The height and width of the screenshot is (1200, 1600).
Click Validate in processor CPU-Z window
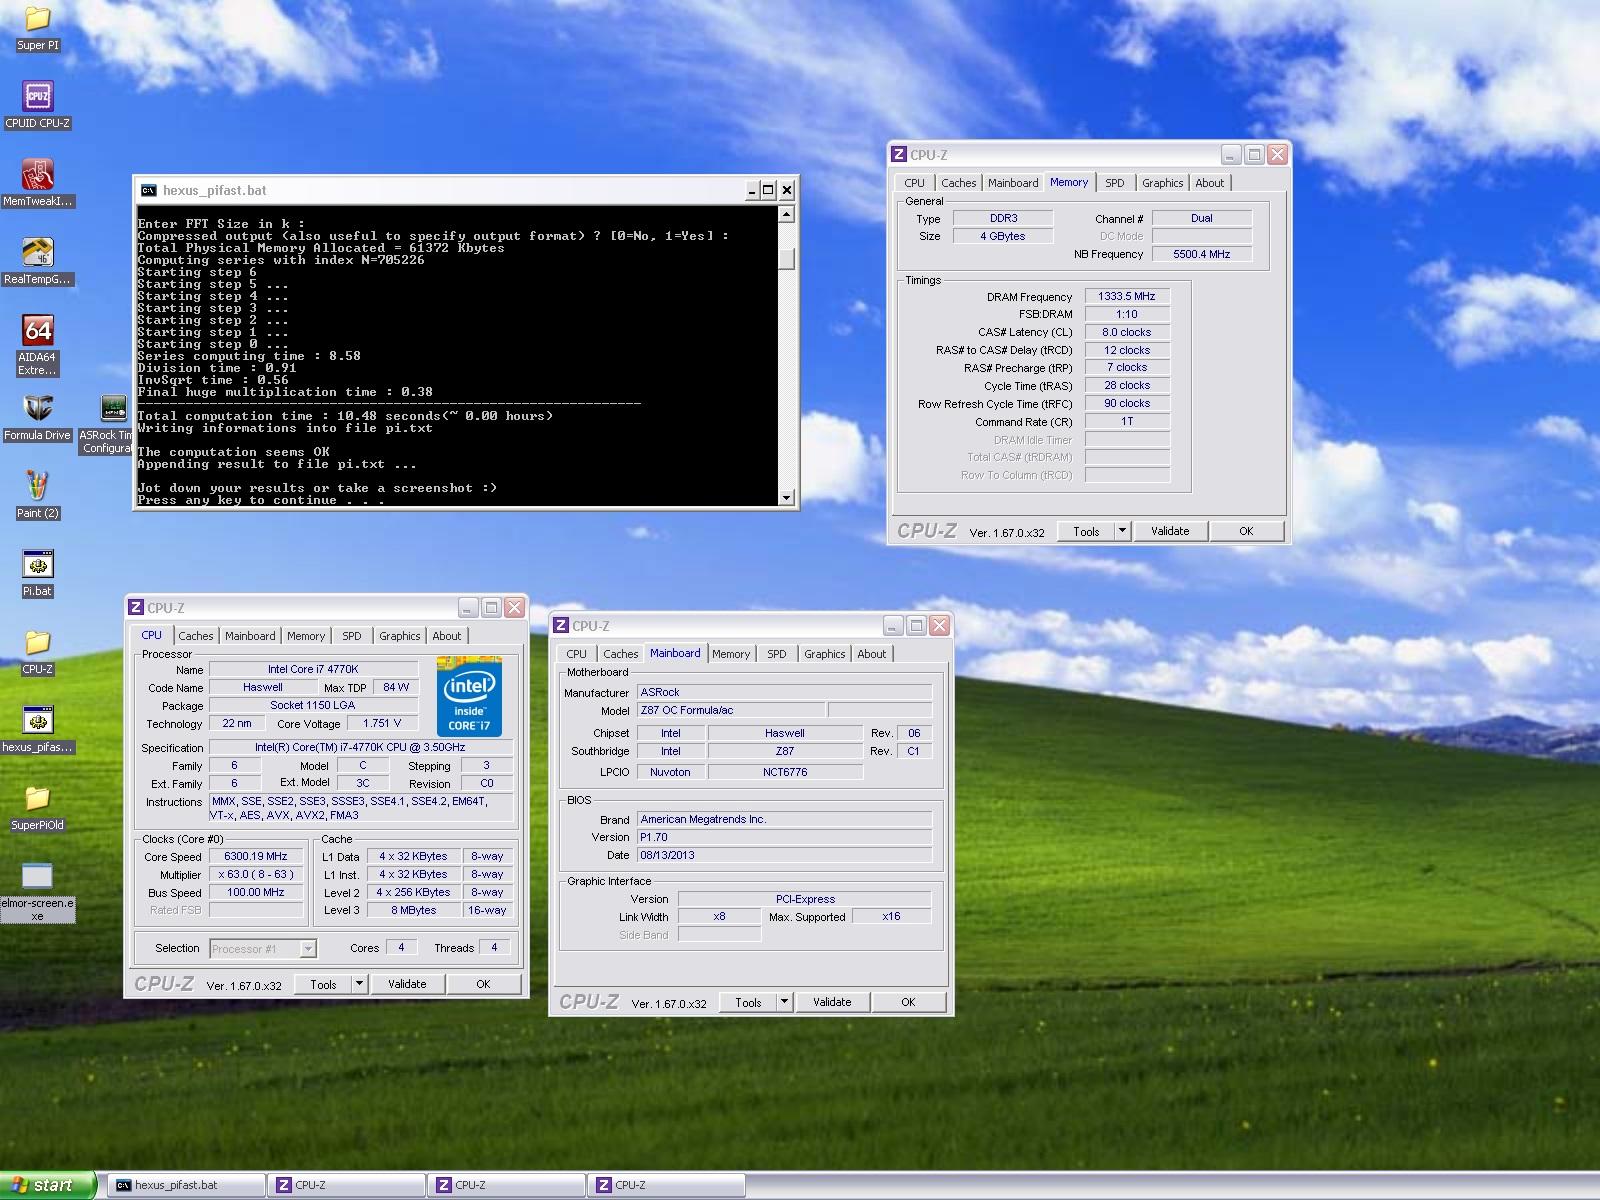407,984
